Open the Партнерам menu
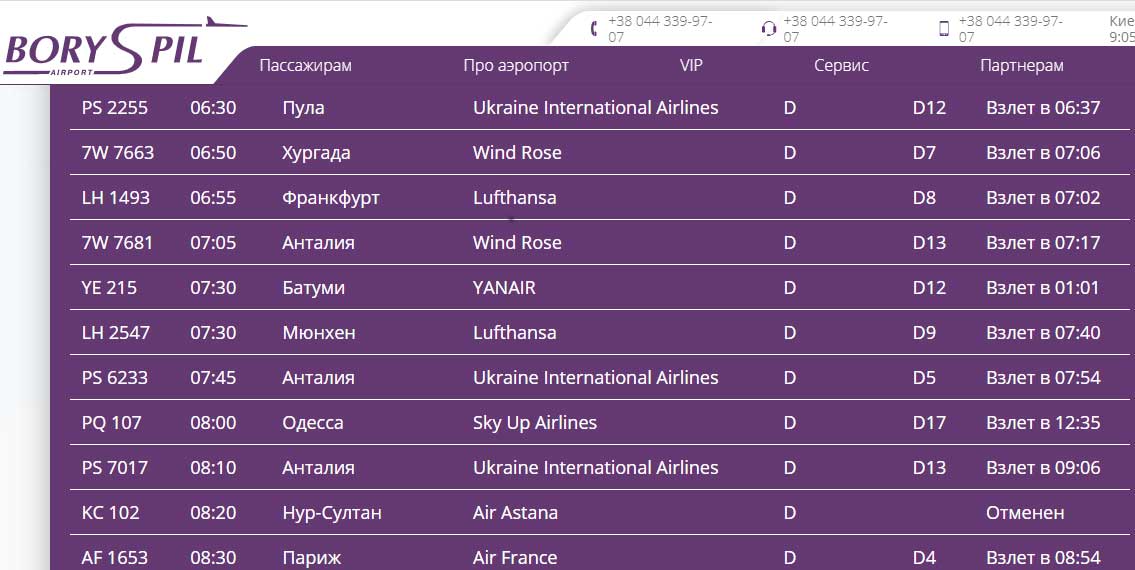 point(1021,65)
